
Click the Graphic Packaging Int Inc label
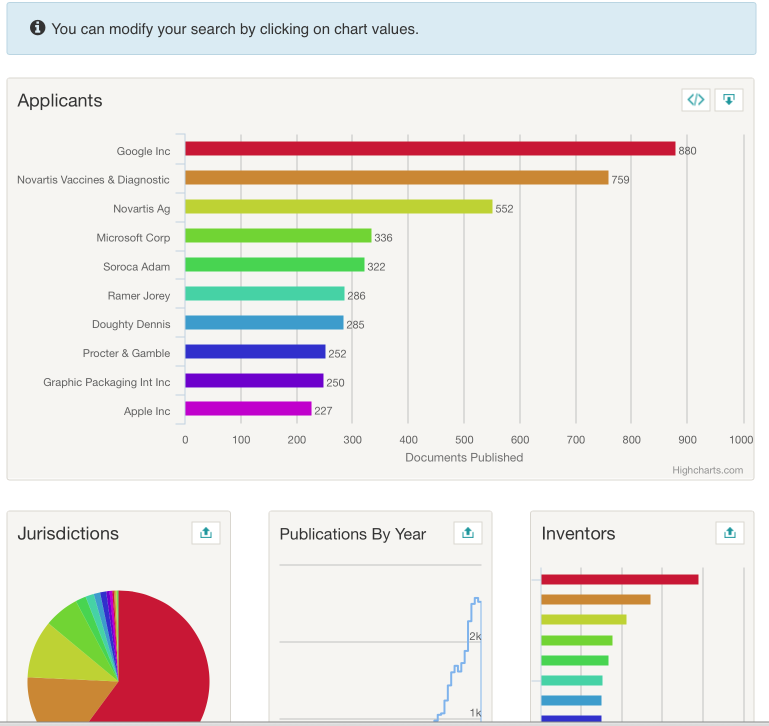coord(106,382)
